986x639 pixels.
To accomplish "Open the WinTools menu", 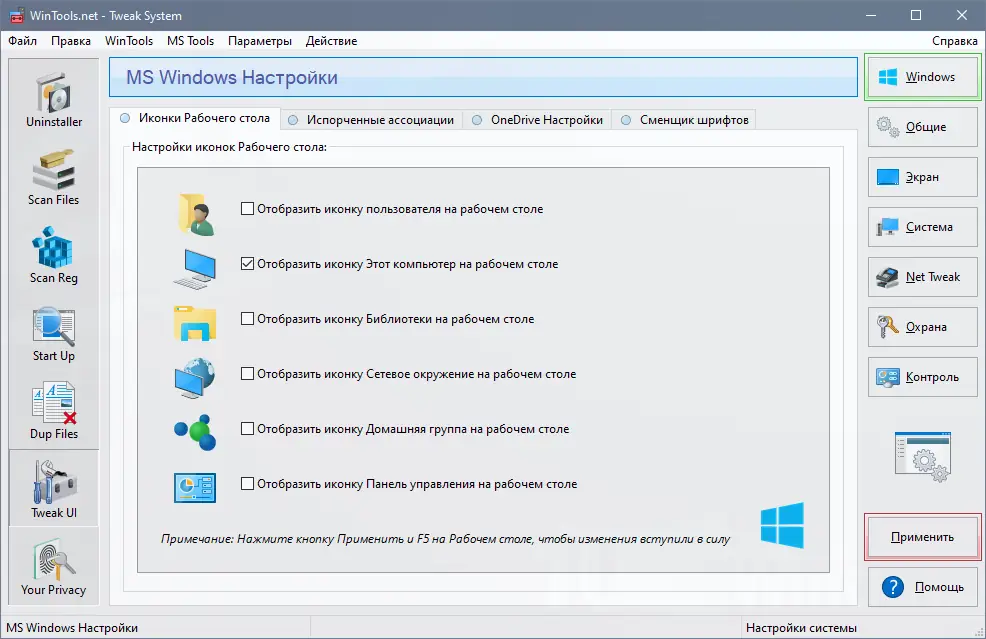I will 129,41.
